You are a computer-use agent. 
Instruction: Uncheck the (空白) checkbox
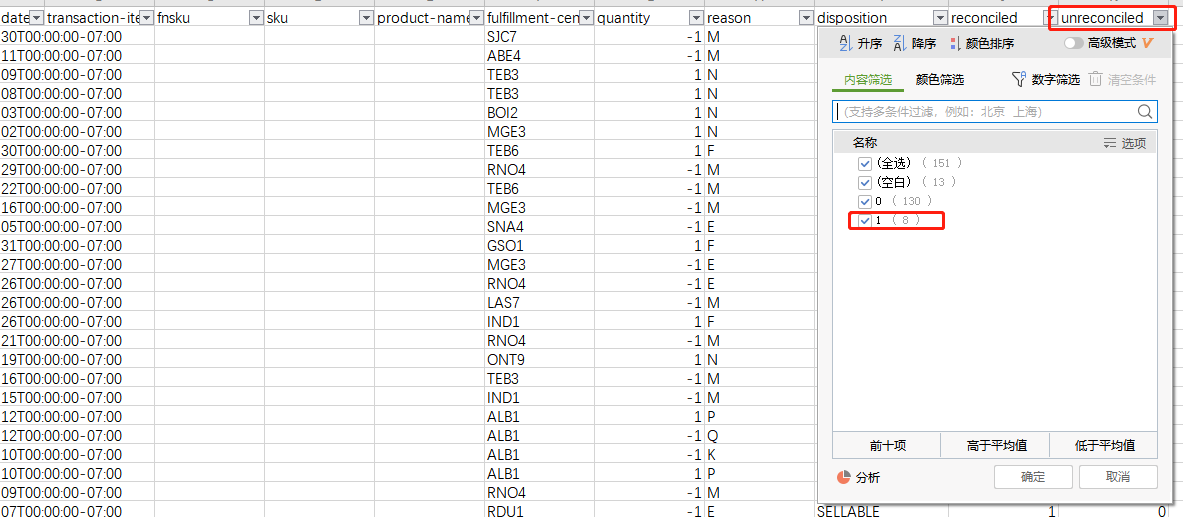(x=865, y=182)
